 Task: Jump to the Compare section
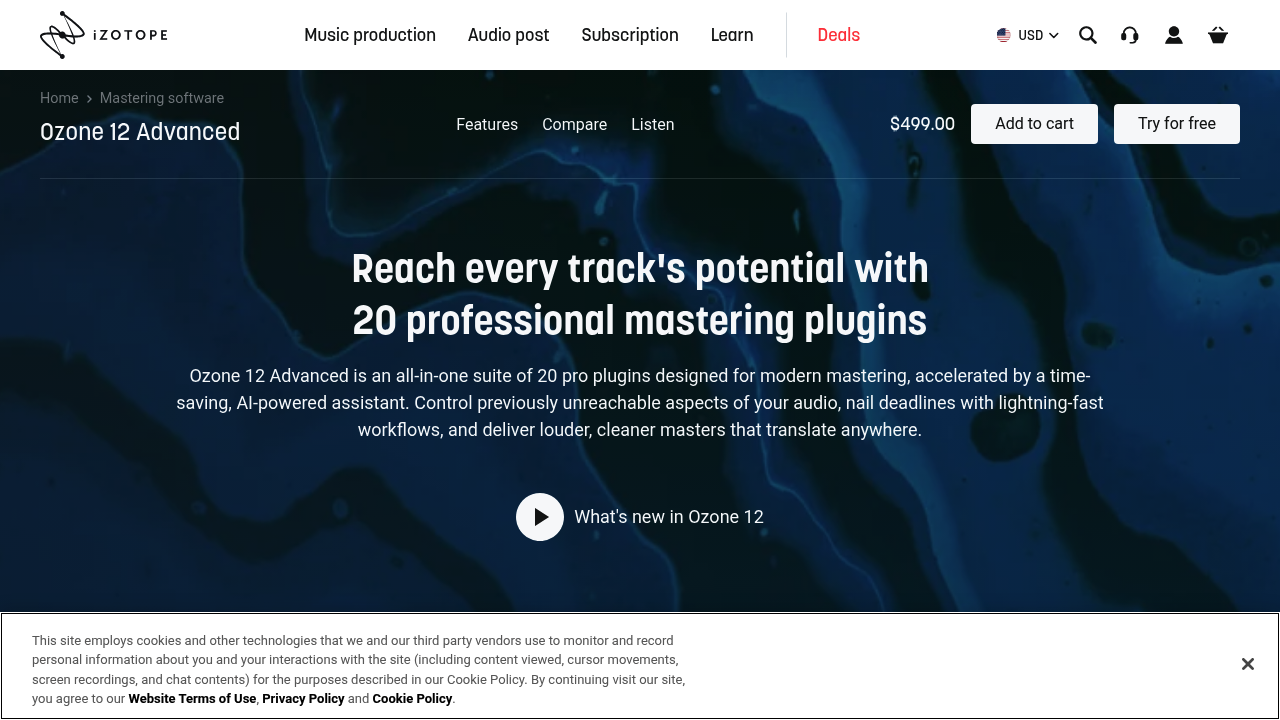tap(575, 124)
